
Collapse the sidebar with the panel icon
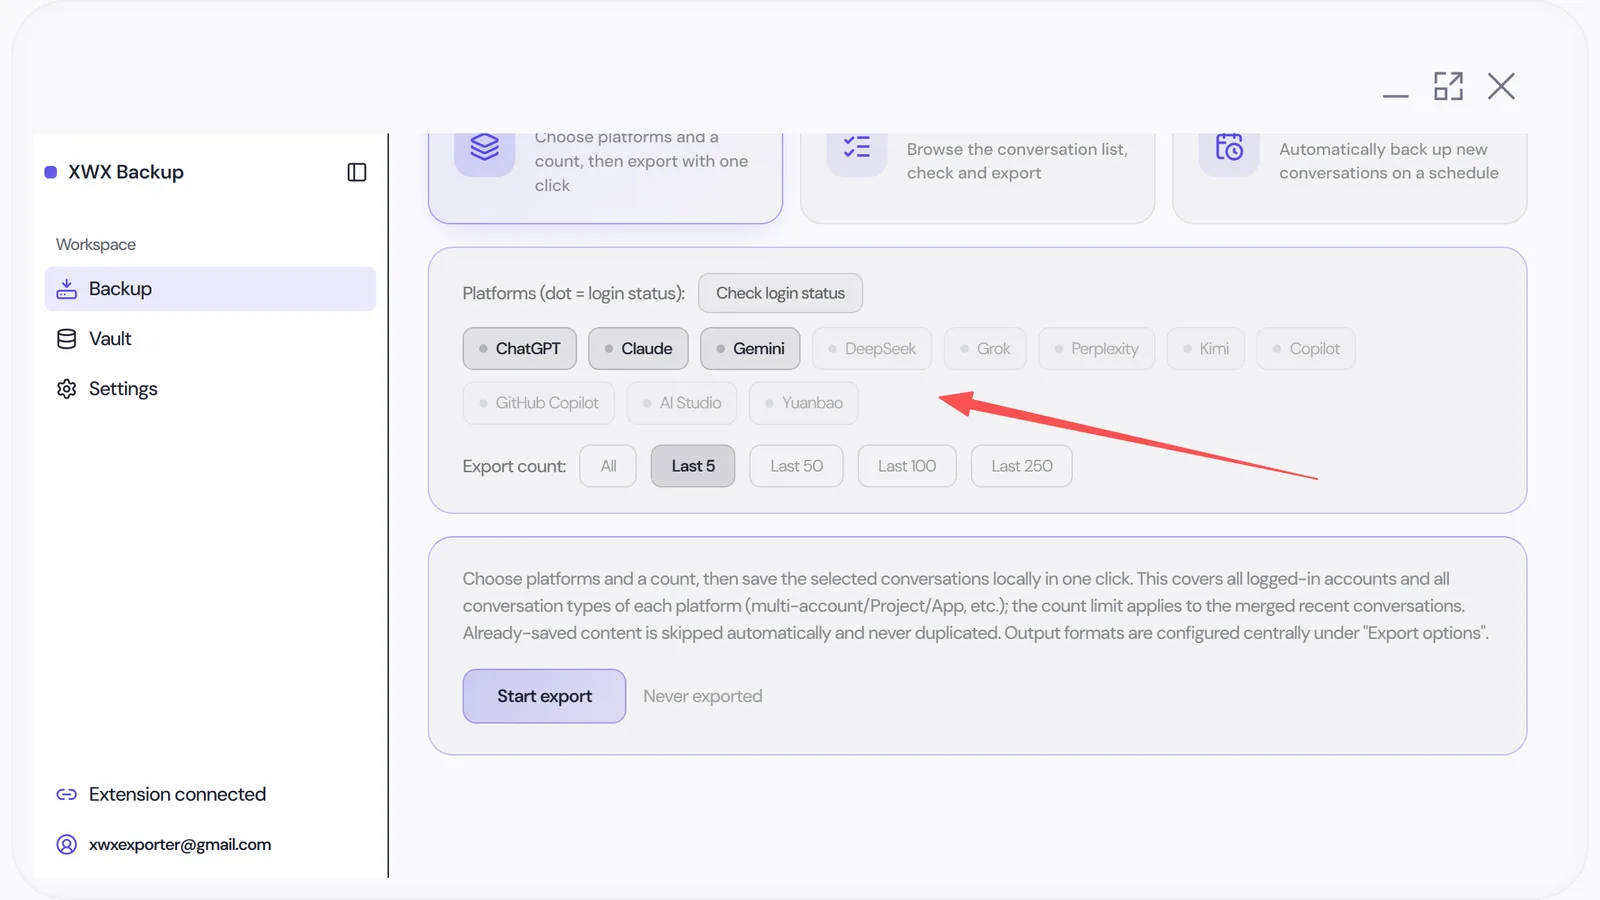point(357,172)
